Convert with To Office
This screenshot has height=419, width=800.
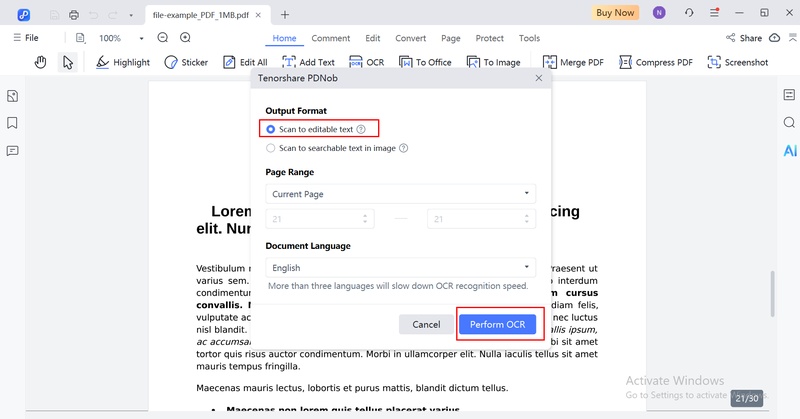425,62
